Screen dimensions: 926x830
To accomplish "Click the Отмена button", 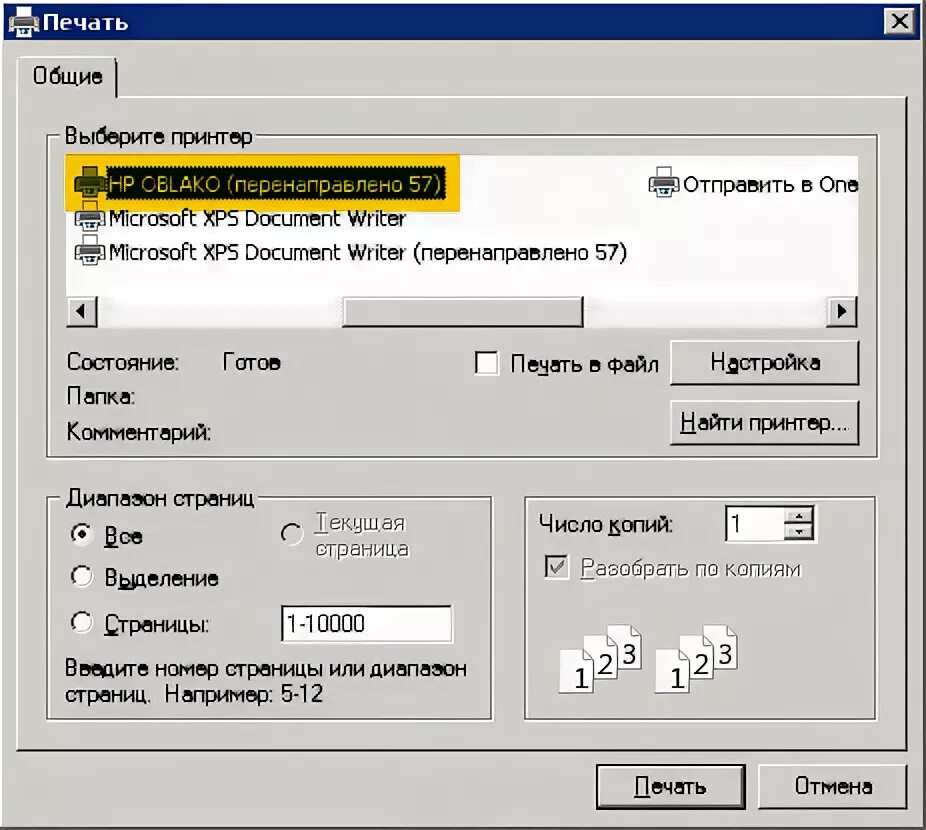I will pyautogui.click(x=833, y=786).
